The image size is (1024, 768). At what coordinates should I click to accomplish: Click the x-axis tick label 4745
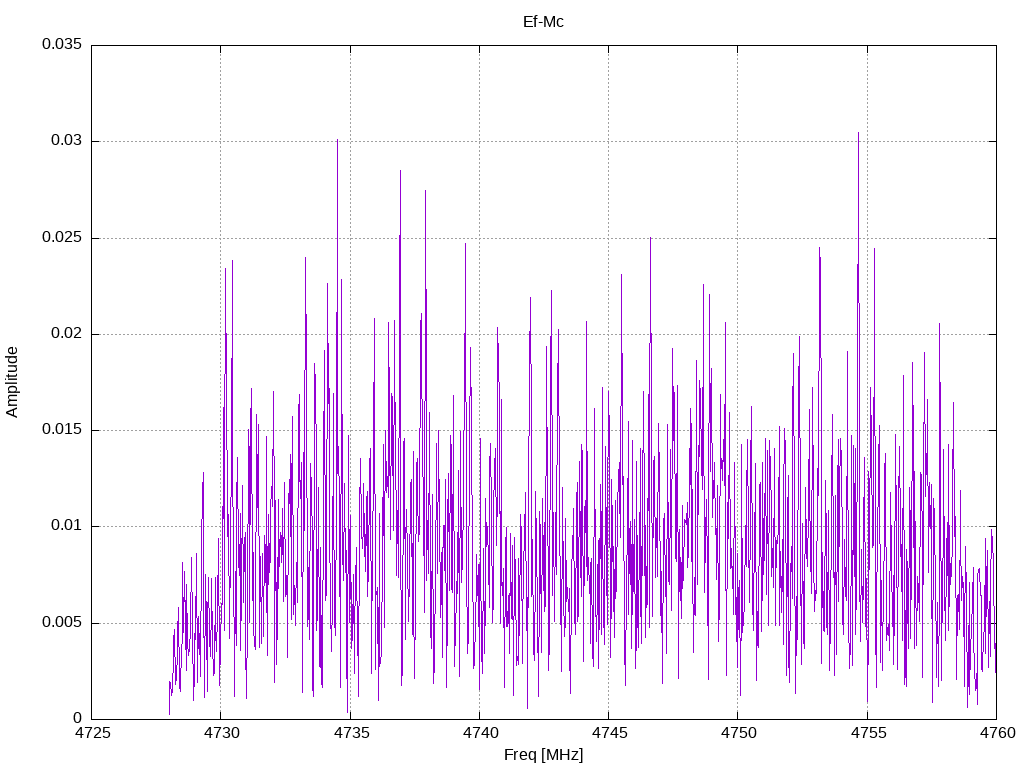[x=609, y=733]
